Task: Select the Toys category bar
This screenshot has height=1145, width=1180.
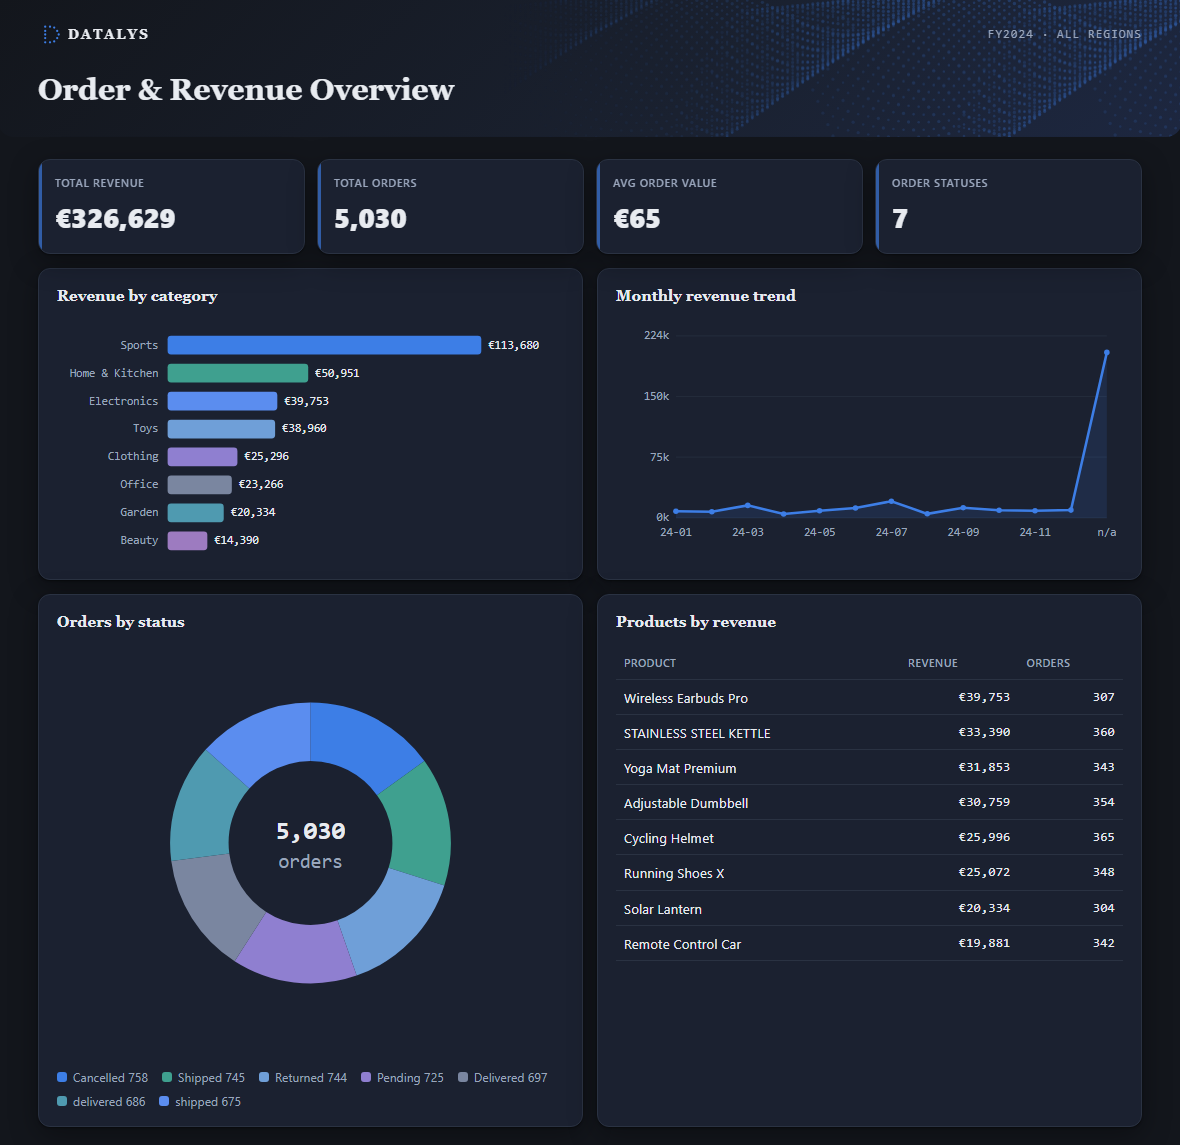Action: [x=221, y=428]
